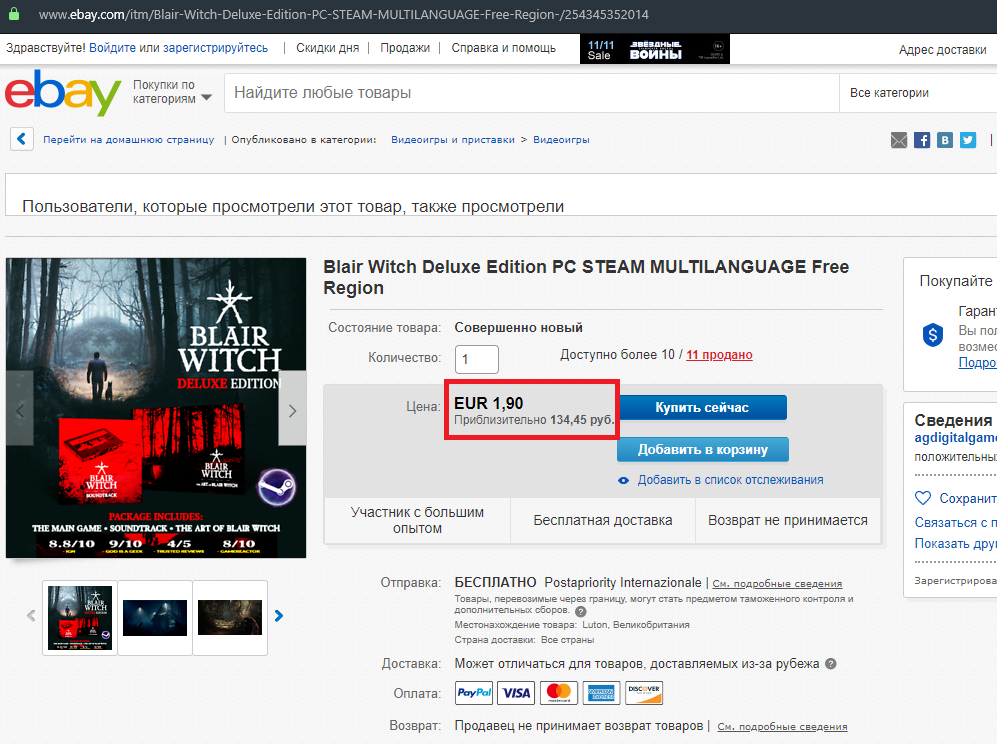Show next product image with right arrow
Viewport: 997px width, 744px height.
pos(292,410)
